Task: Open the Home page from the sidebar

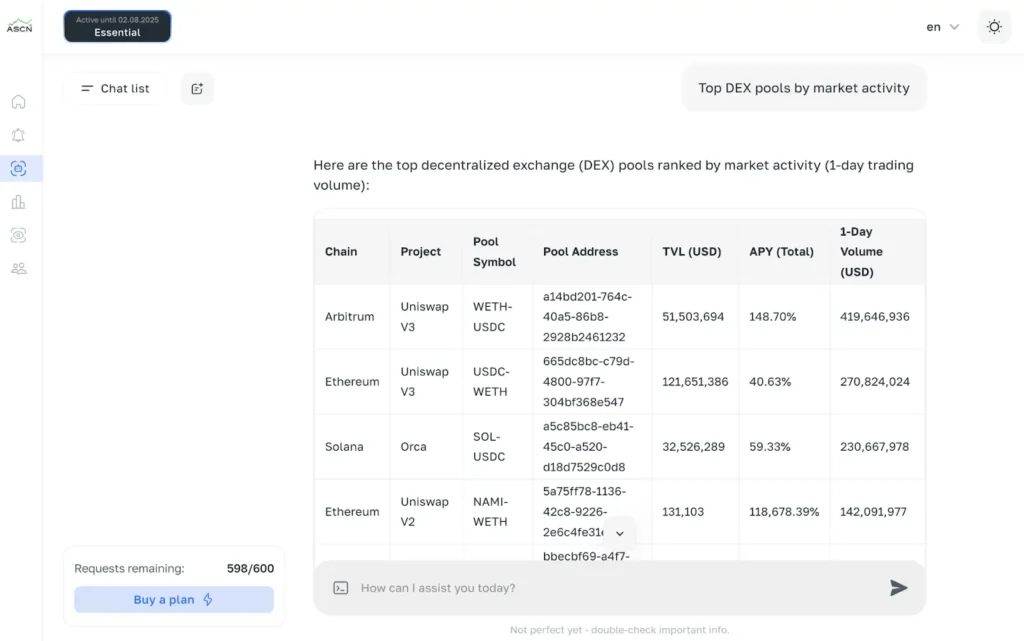Action: [18, 101]
